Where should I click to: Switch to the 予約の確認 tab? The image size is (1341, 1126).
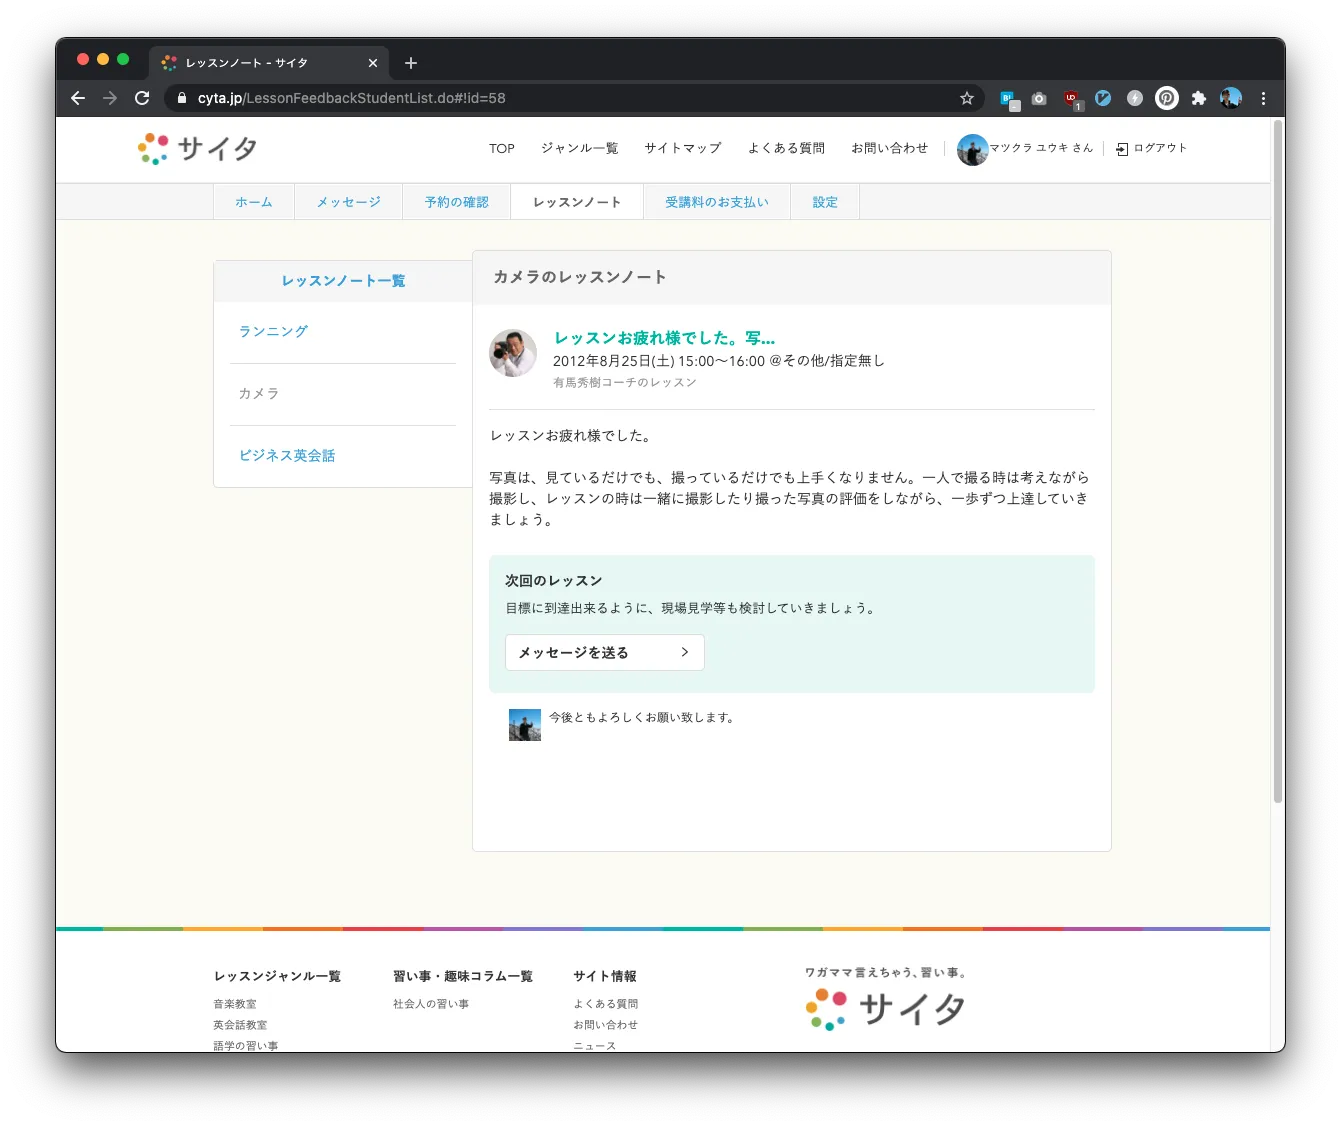[456, 202]
